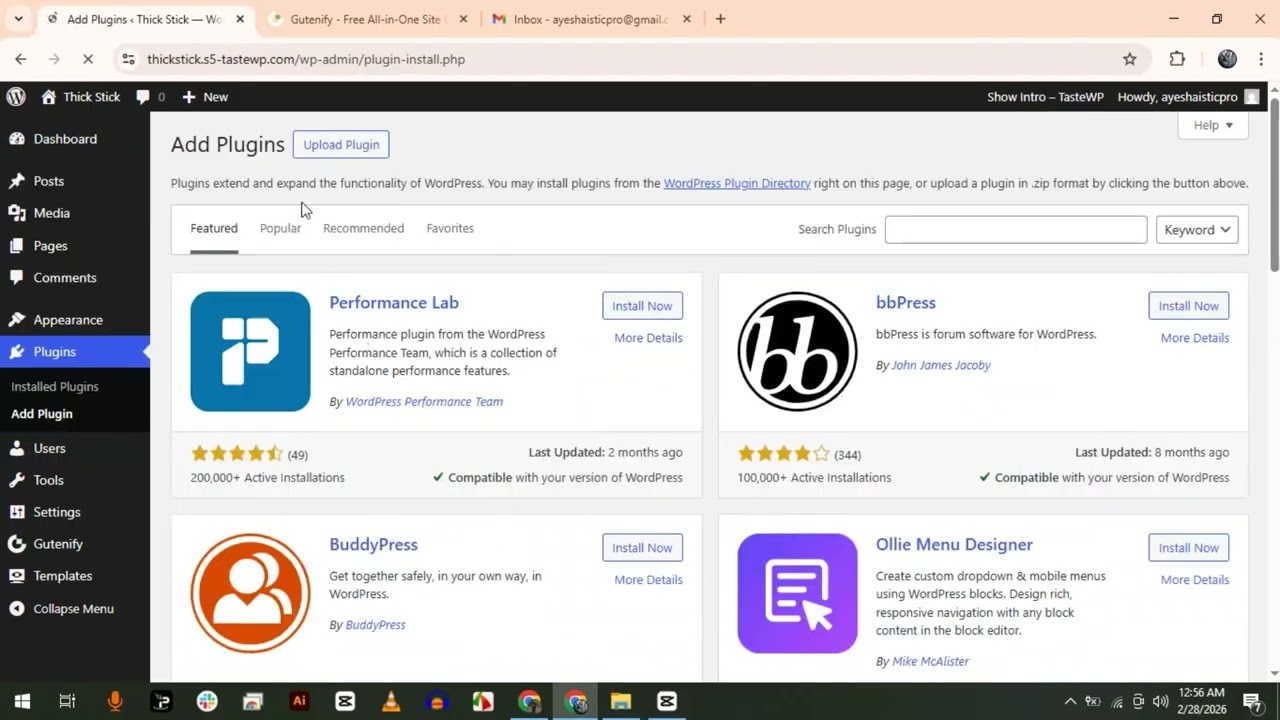The height and width of the screenshot is (720, 1280).
Task: Stop loading the page
Action: pos(88,59)
